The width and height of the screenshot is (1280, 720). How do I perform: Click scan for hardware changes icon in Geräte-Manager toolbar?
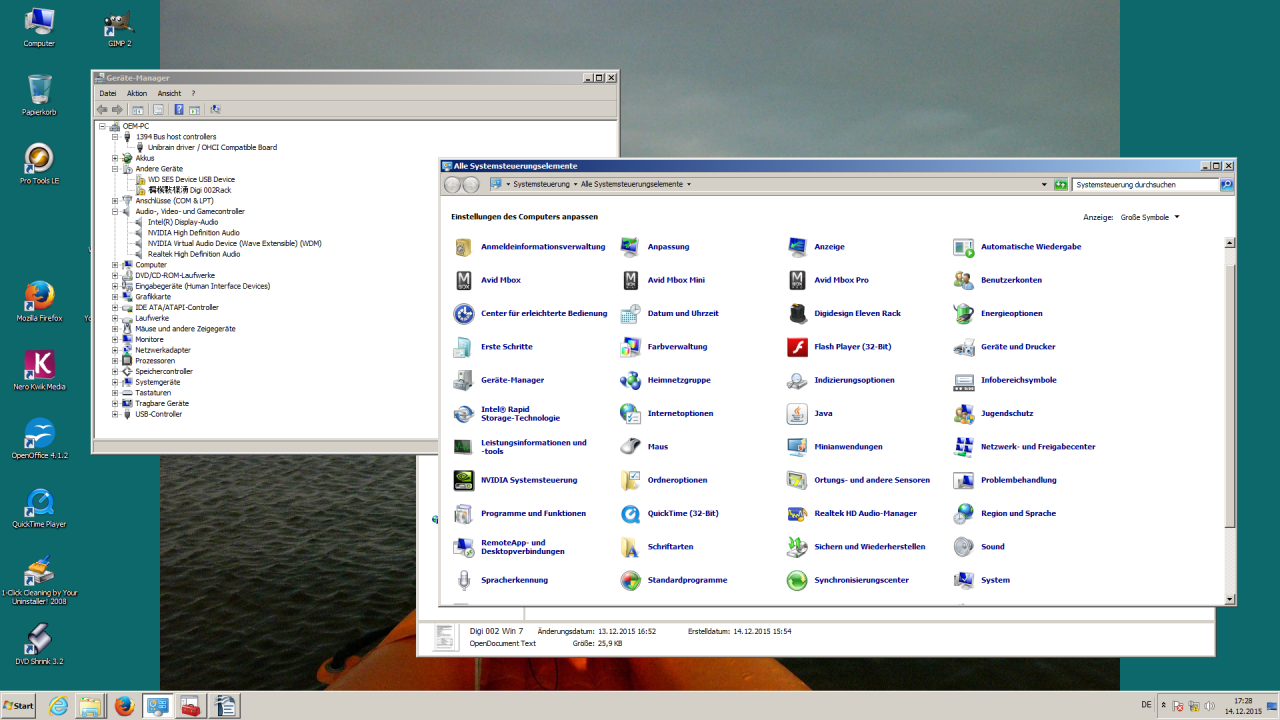(215, 109)
